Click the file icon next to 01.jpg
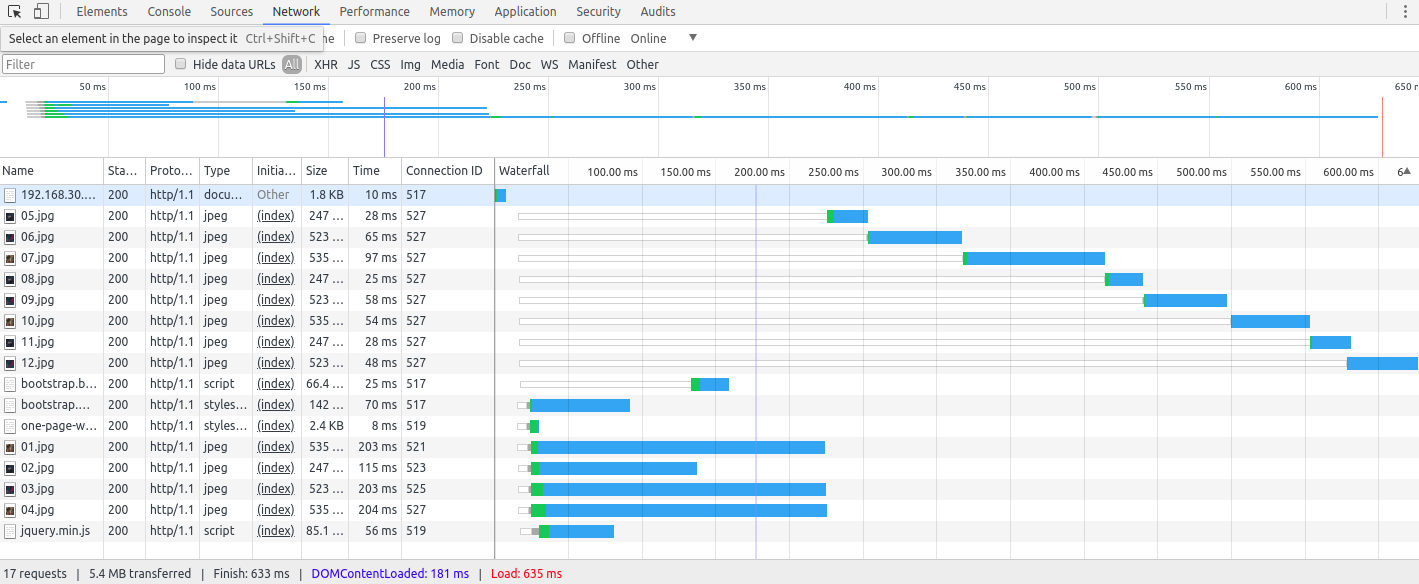The width and height of the screenshot is (1419, 584). pos(10,447)
